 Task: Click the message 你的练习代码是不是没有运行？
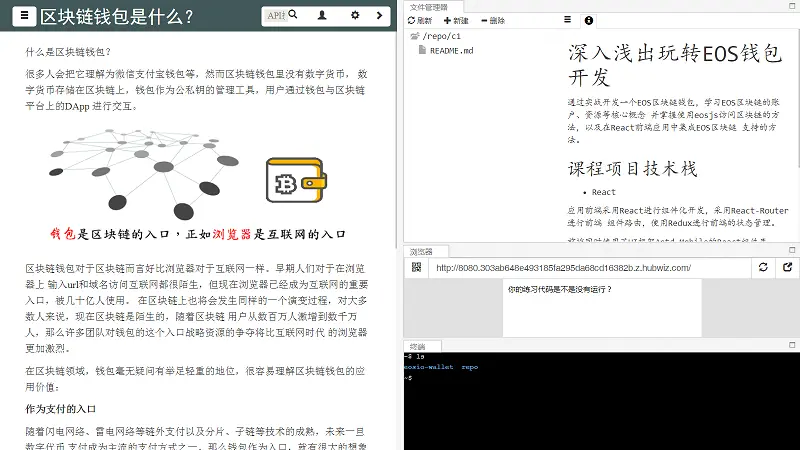(x=559, y=289)
